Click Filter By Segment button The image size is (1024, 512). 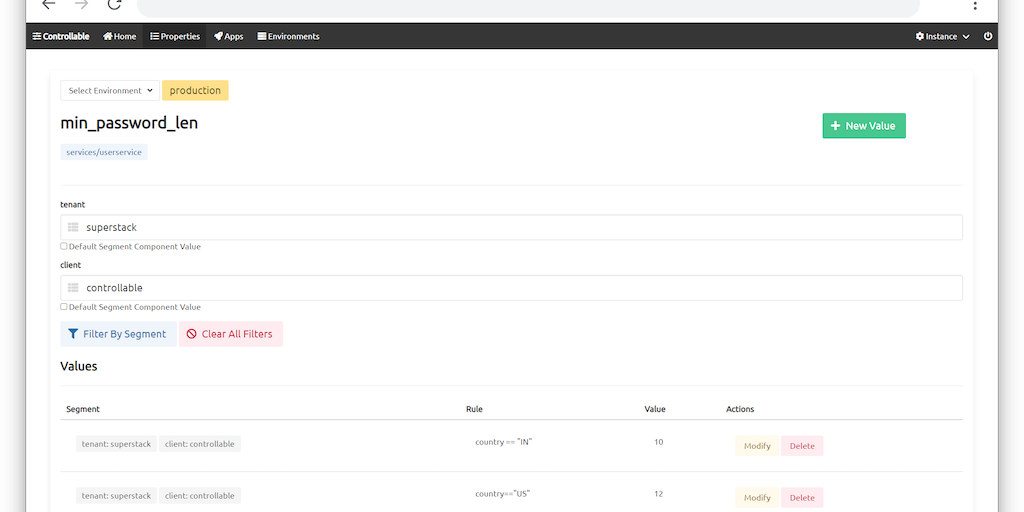[x=118, y=334]
